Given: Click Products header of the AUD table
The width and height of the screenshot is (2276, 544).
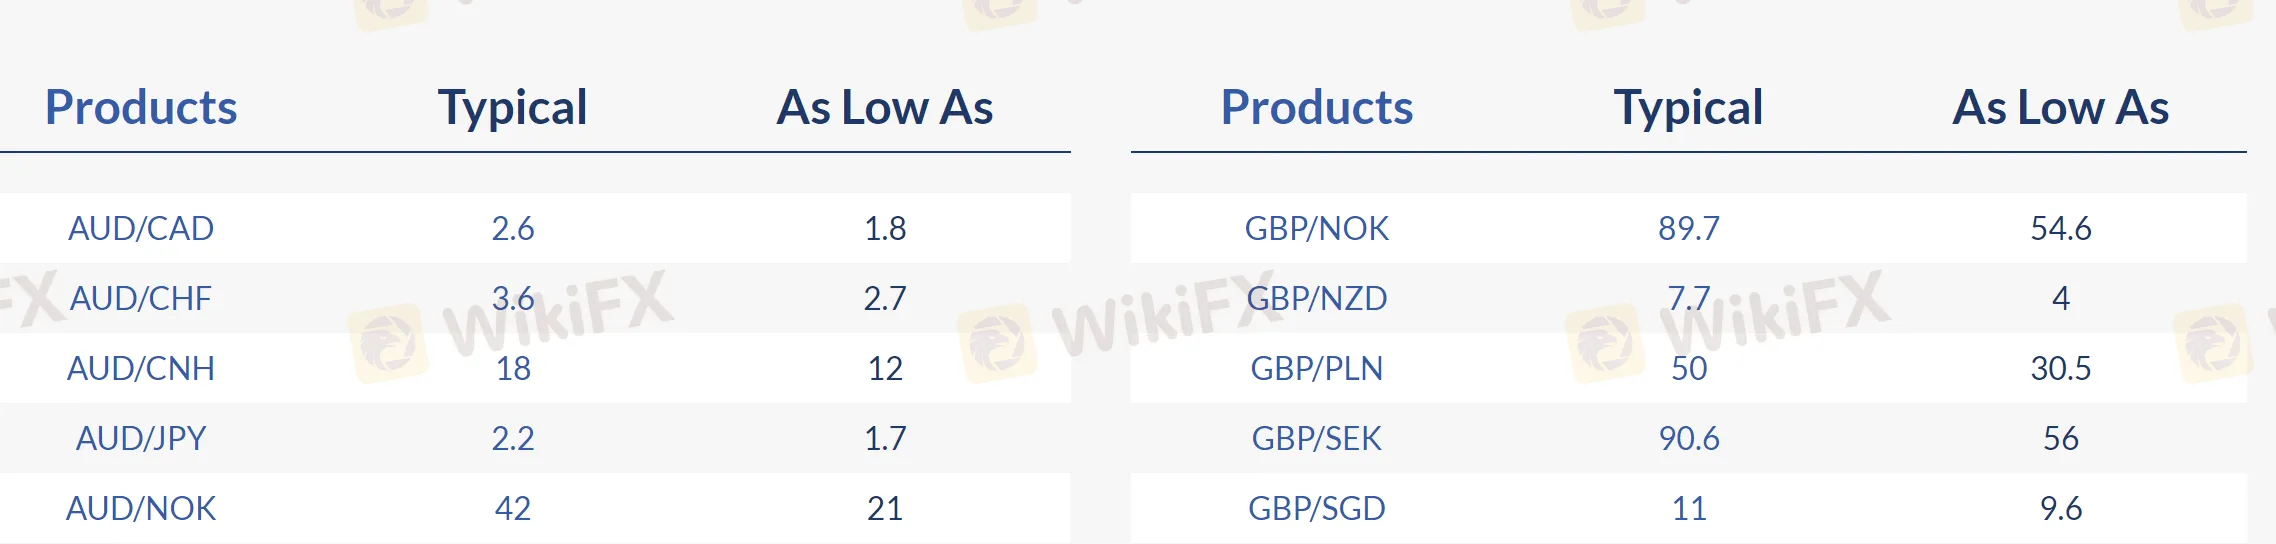Looking at the screenshot, I should [x=141, y=107].
